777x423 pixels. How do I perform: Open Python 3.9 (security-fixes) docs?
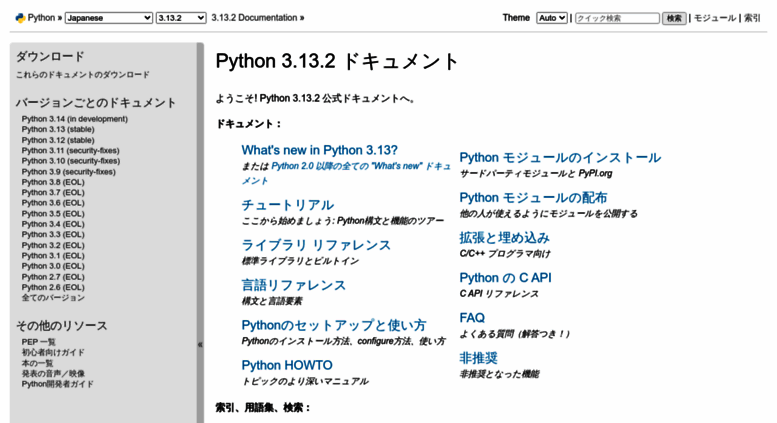point(68,172)
